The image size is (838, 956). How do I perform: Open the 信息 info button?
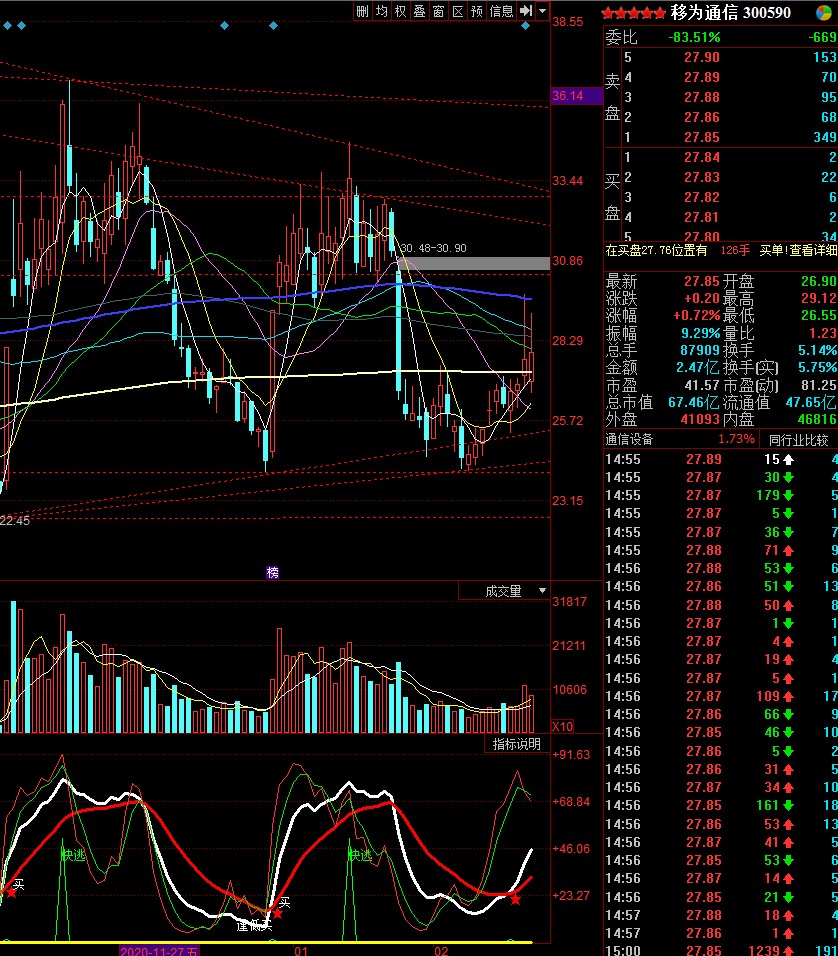501,11
